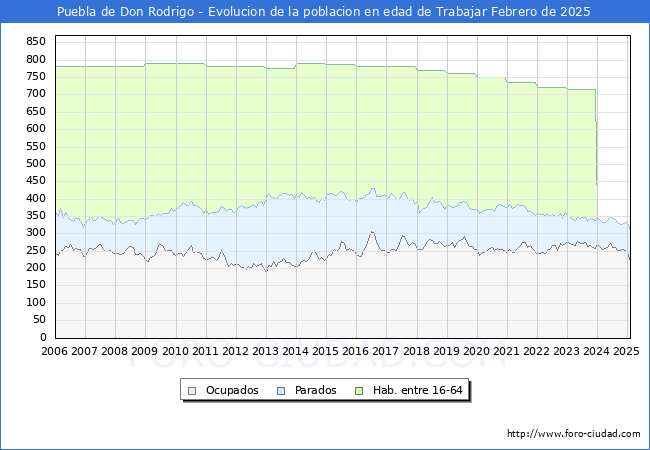Click the 300 y-axis value
The height and width of the screenshot is (450, 650).
click(36, 232)
